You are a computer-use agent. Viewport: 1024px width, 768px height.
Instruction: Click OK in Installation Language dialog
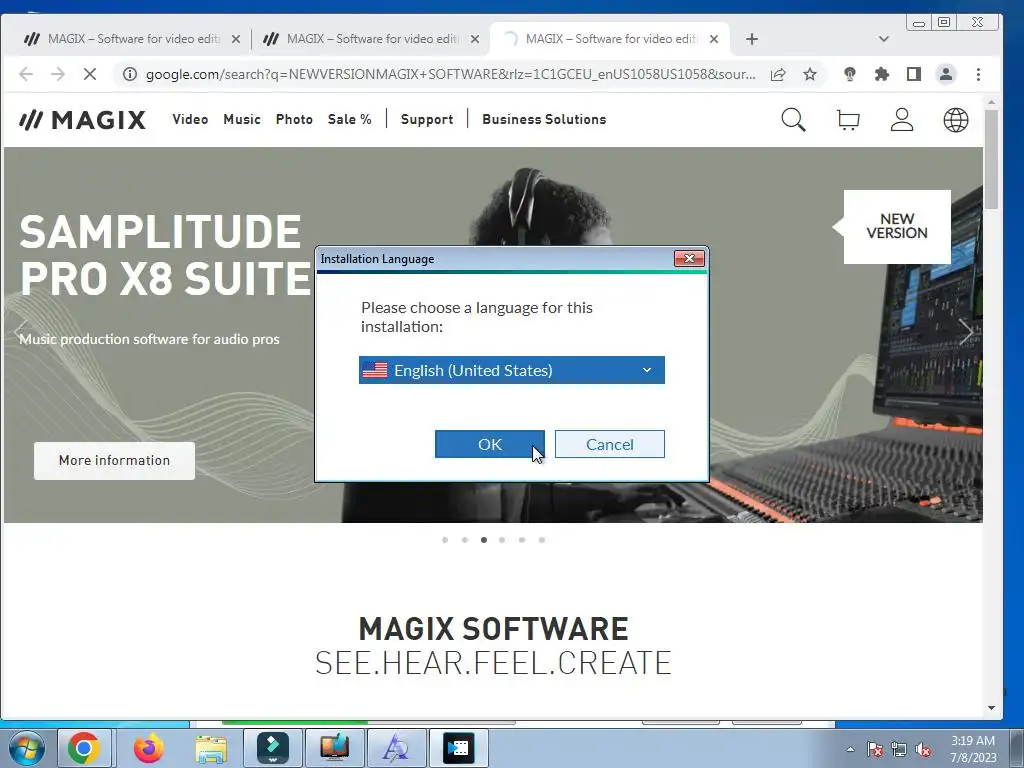point(489,444)
